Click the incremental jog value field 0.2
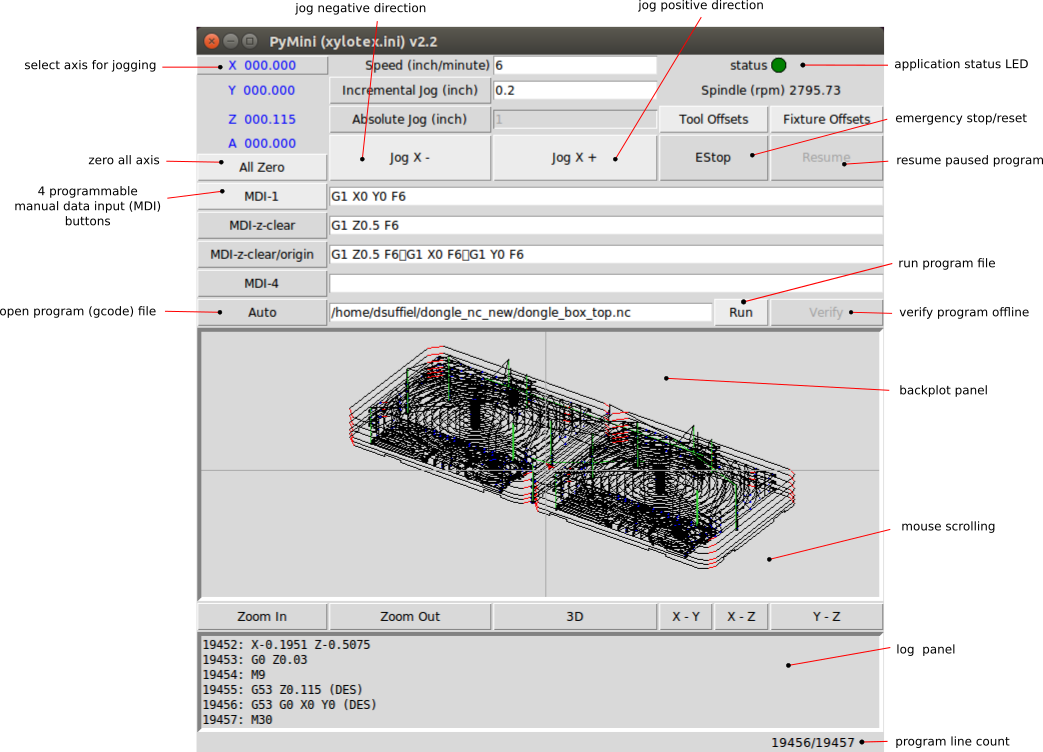This screenshot has width=1043, height=752. point(575,90)
